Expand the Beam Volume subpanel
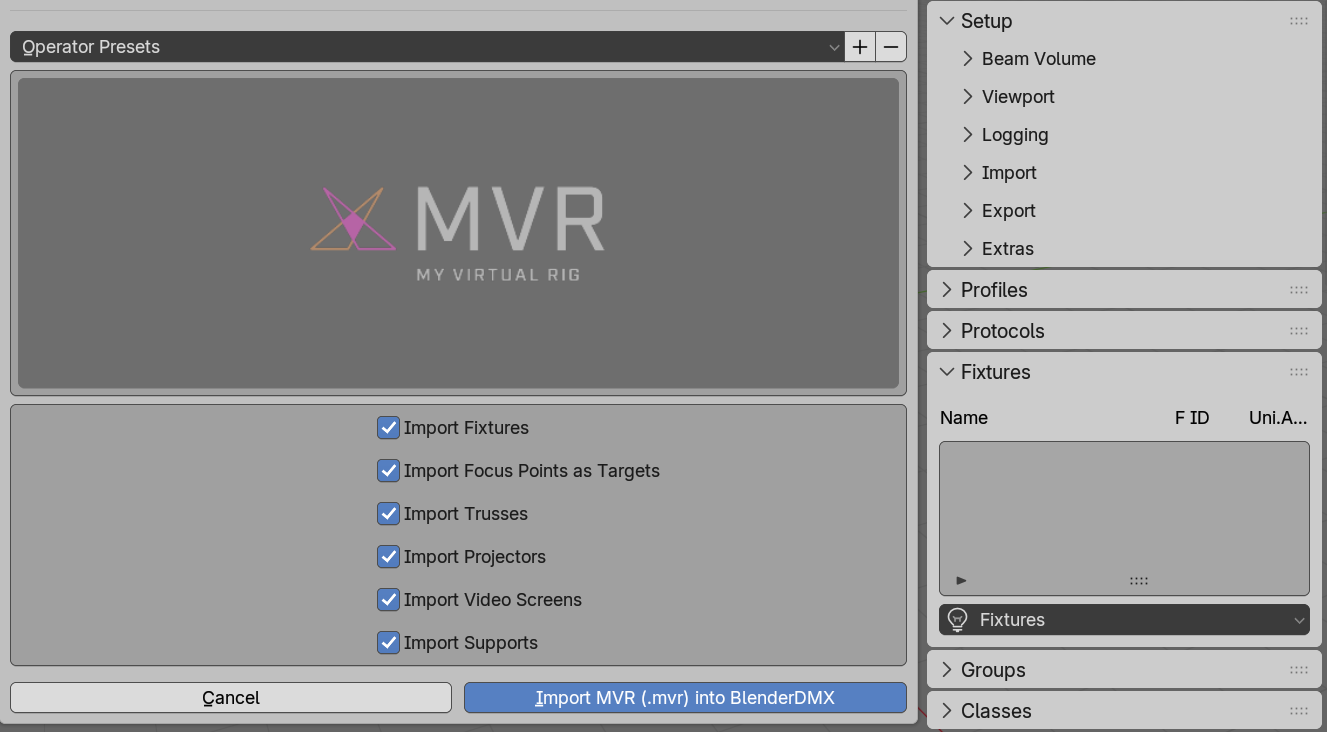The image size is (1327, 732). [x=968, y=59]
